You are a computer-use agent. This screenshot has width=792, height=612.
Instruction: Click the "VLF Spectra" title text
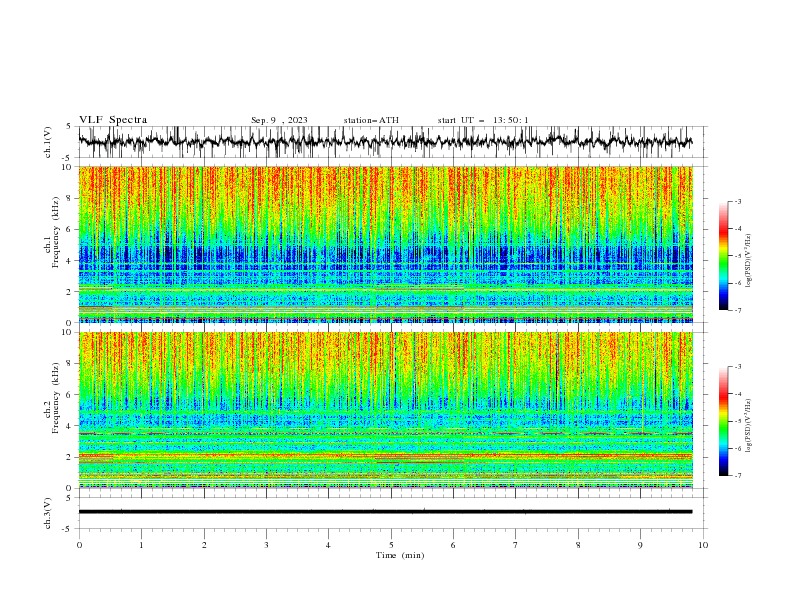tap(113, 120)
